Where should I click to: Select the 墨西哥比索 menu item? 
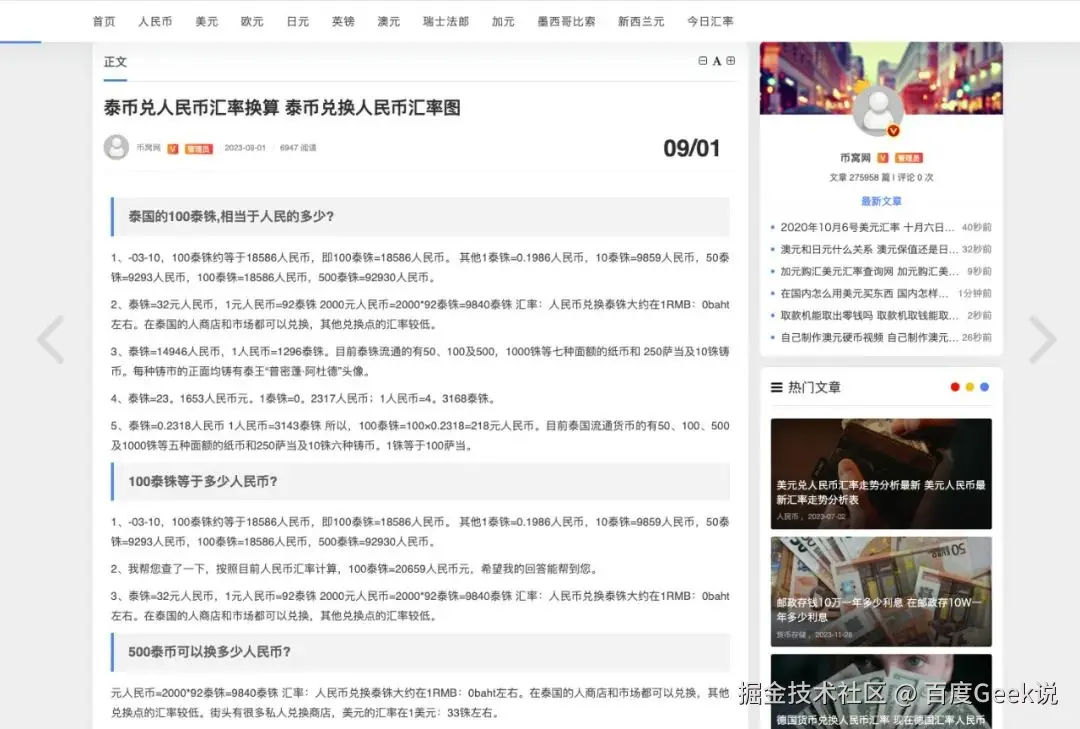tap(566, 20)
